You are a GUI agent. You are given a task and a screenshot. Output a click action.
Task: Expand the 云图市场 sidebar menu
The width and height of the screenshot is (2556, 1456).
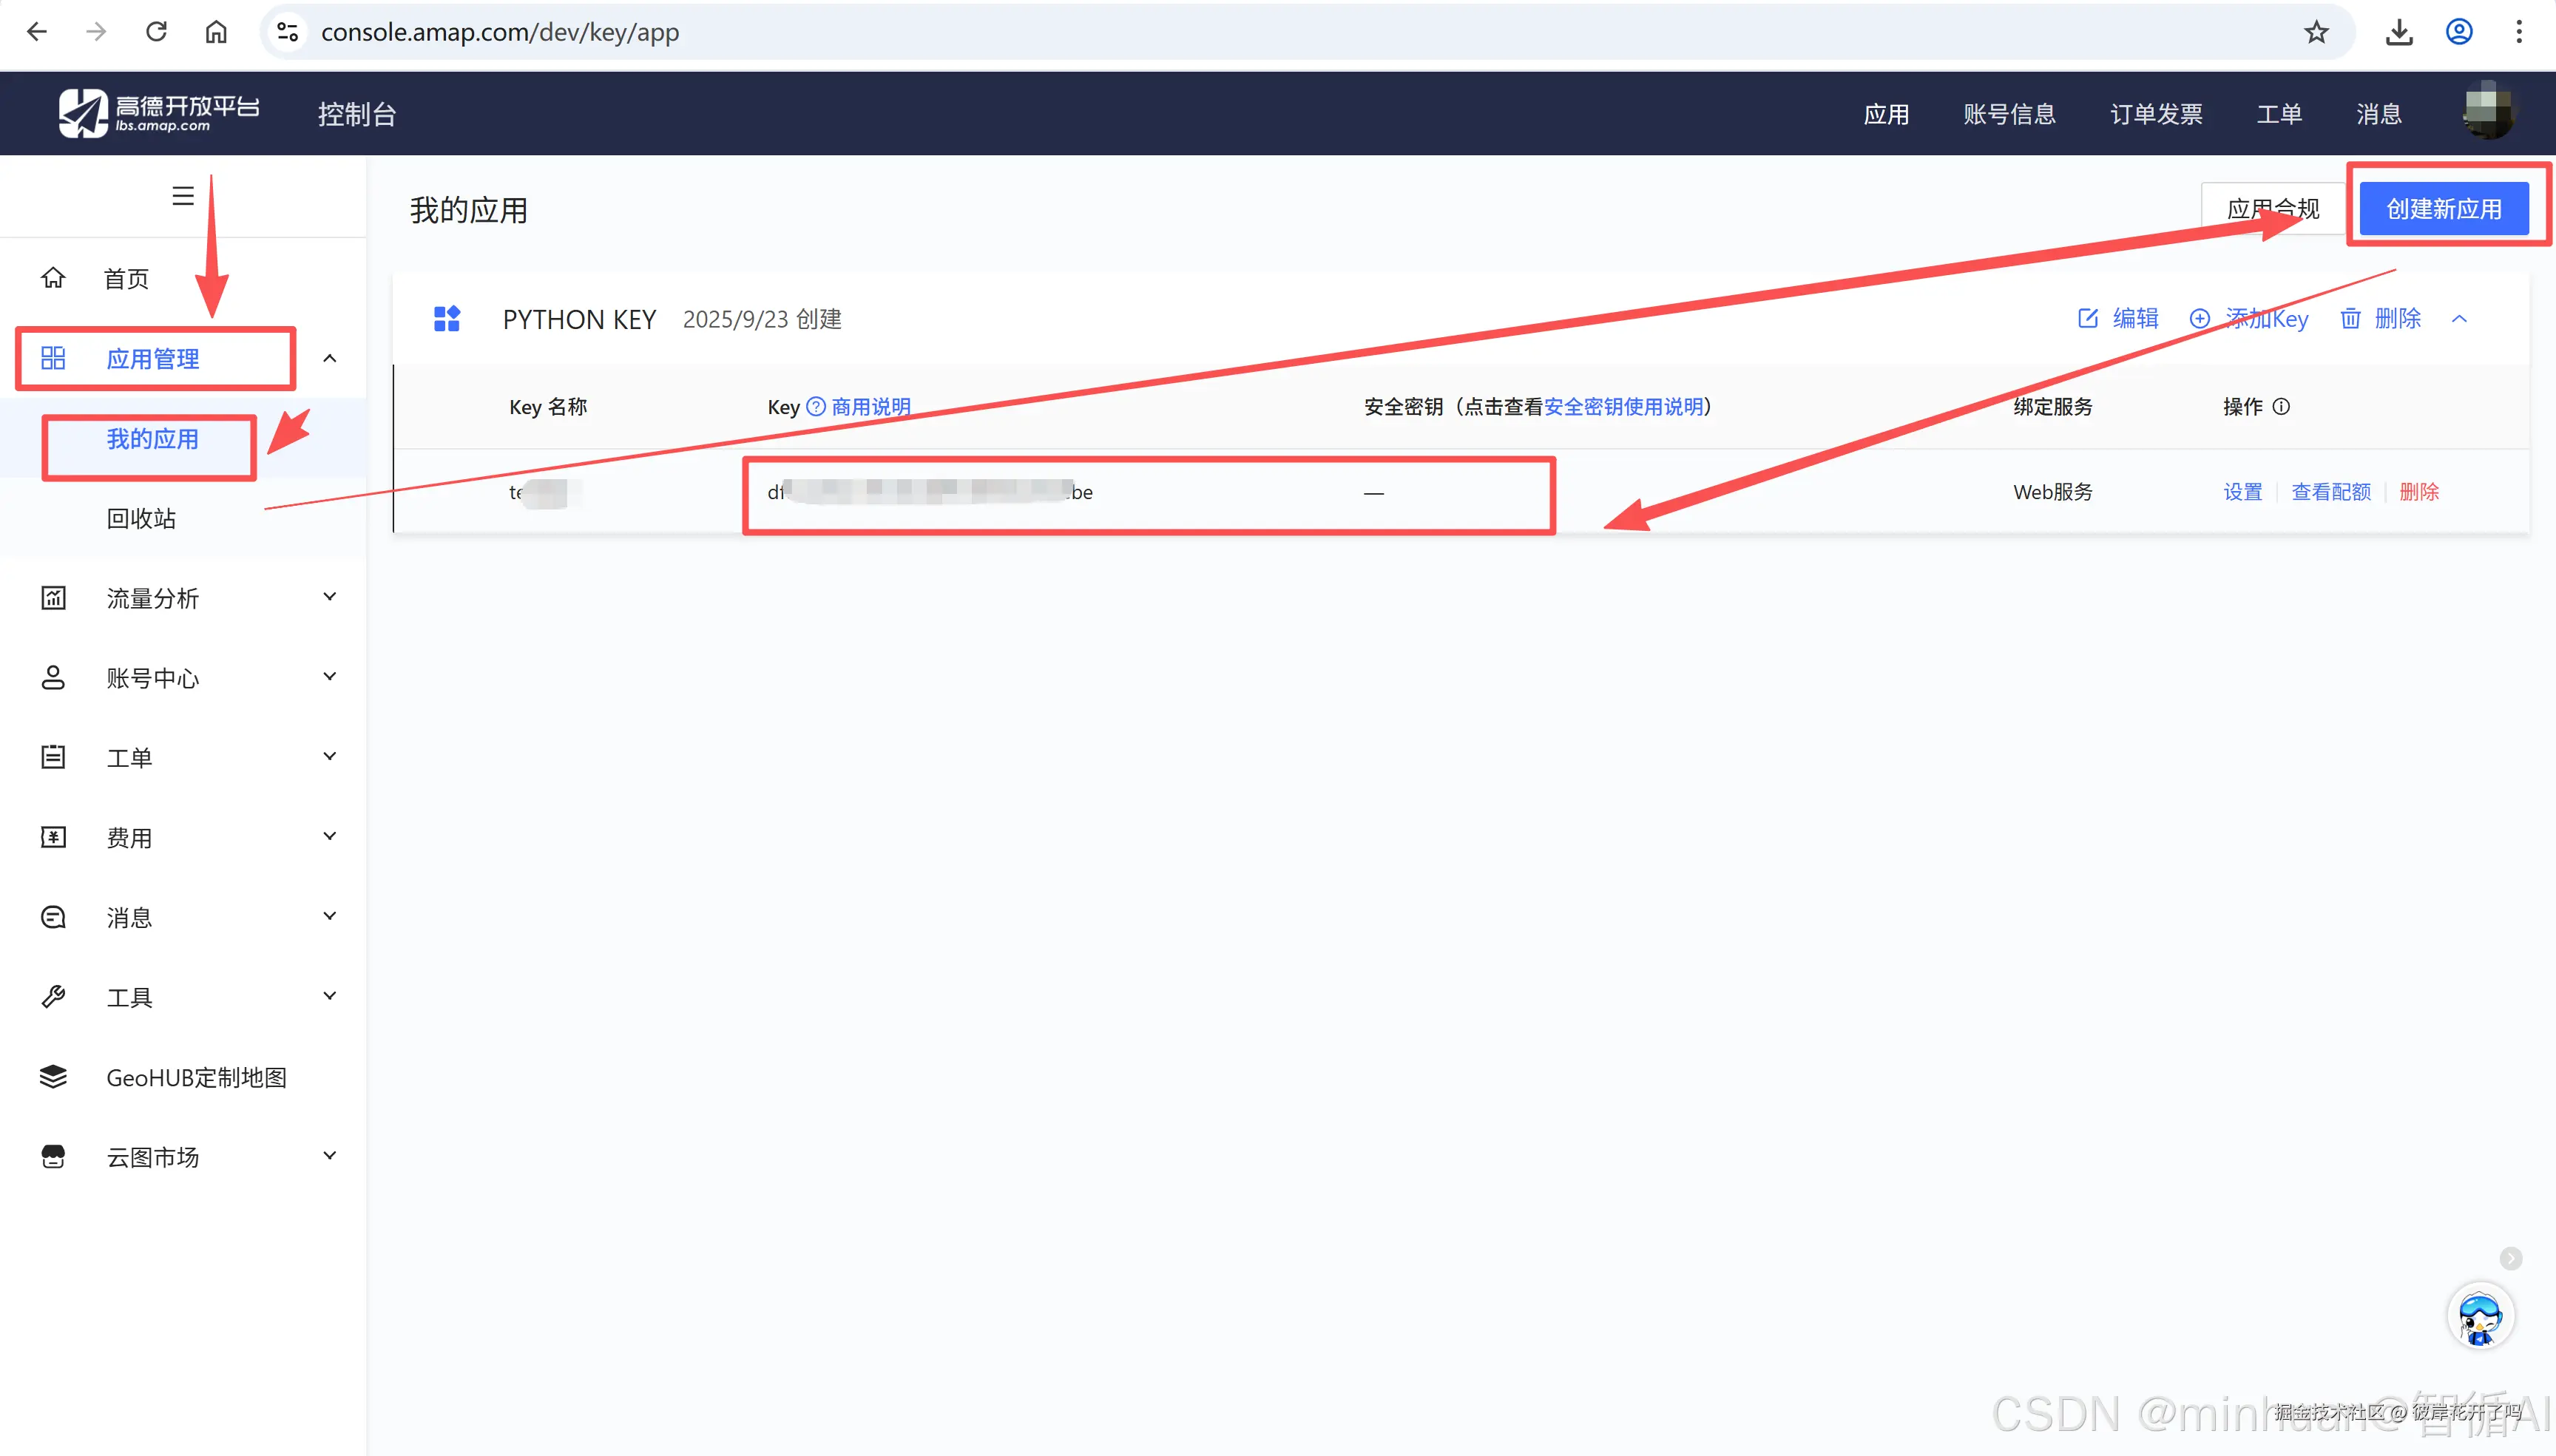(329, 1156)
